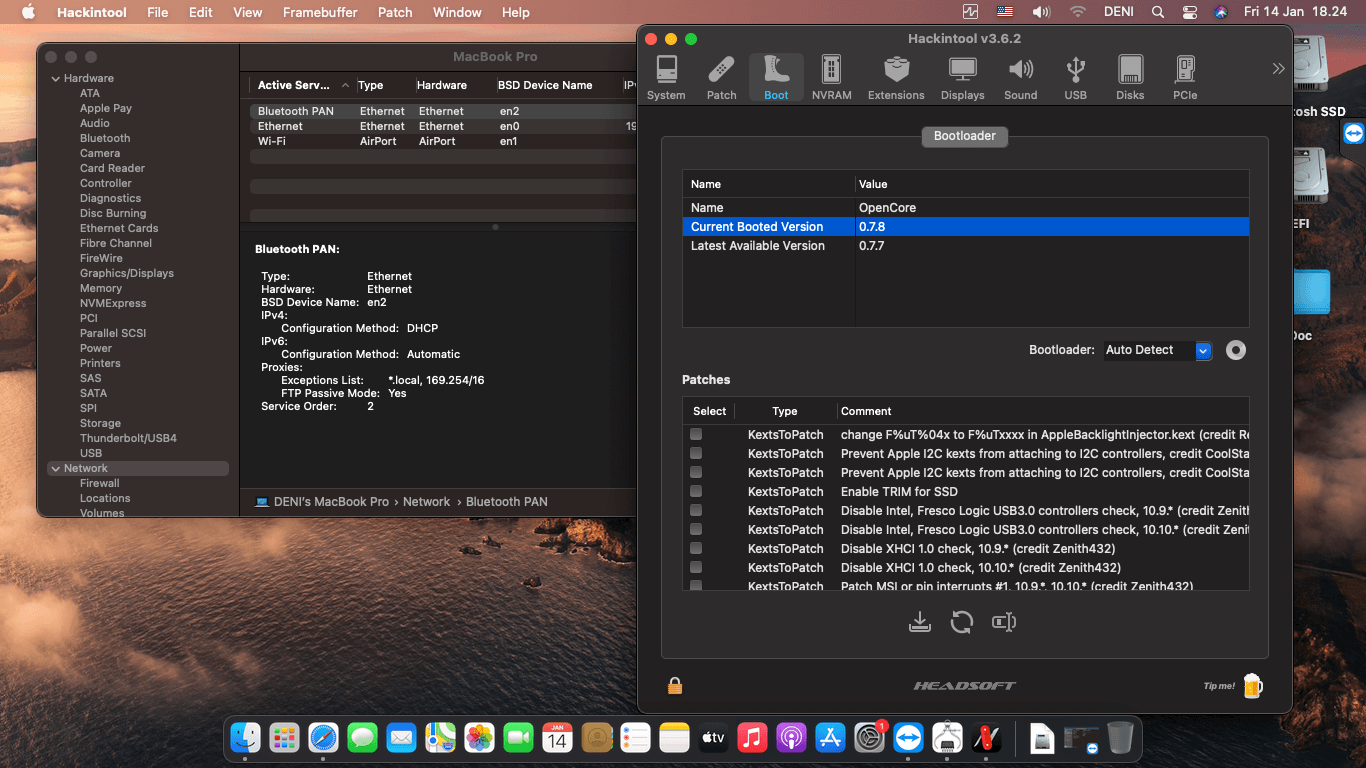1366x768 pixels.
Task: Open the Apple menu
Action: tap(28, 12)
